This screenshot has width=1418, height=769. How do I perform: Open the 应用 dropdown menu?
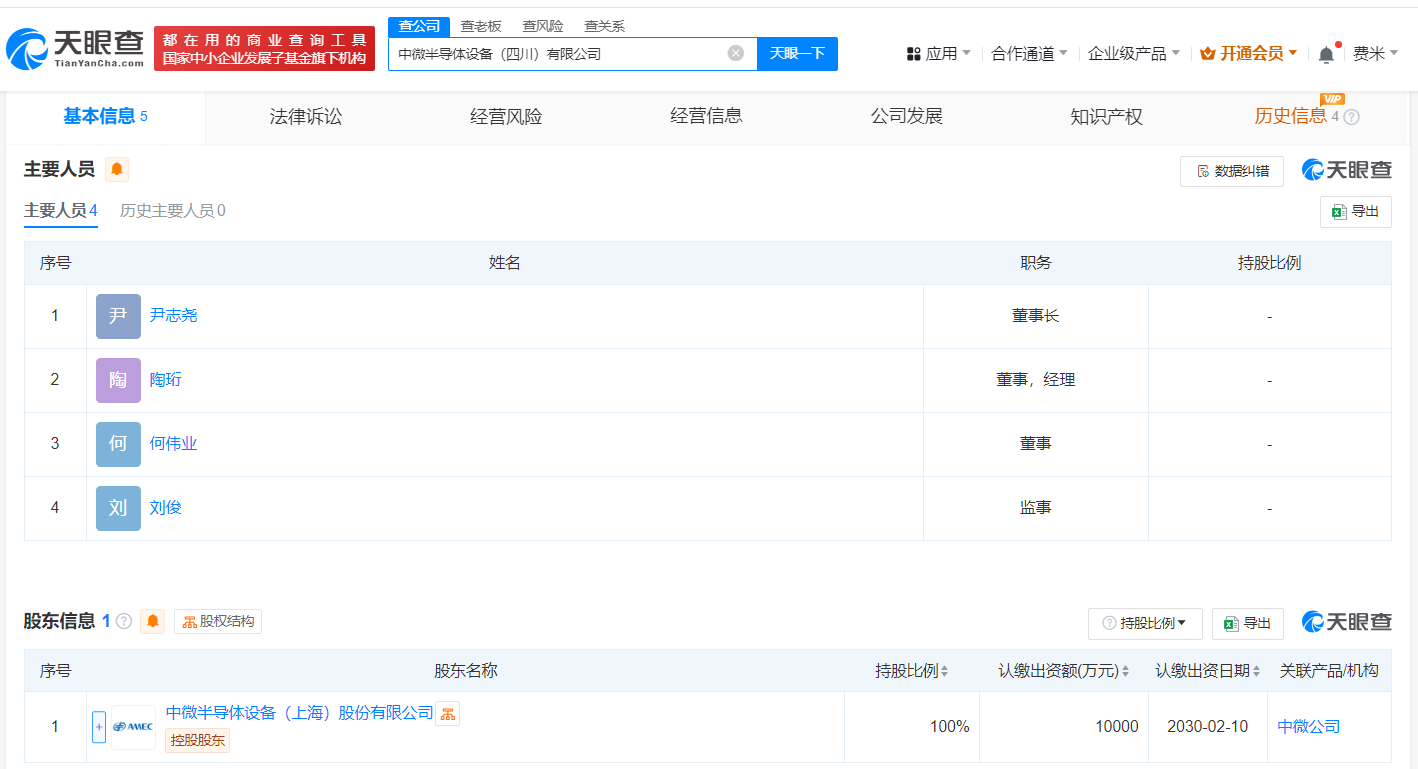[938, 54]
